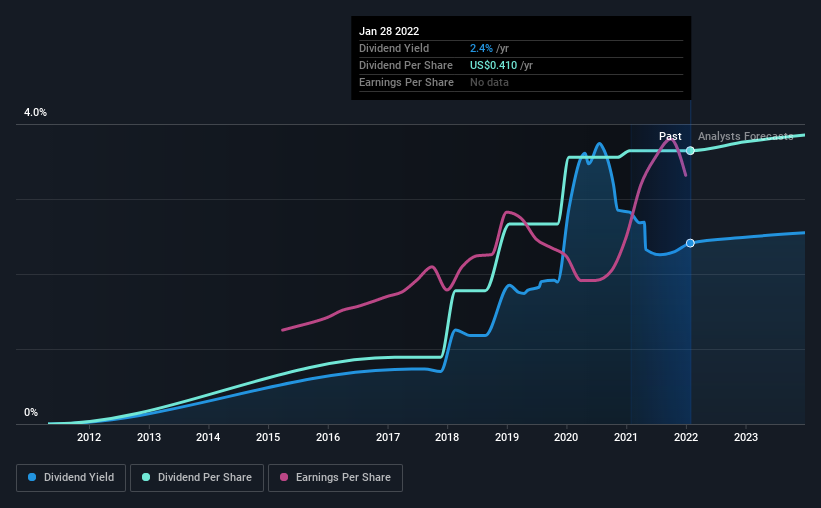
Task: Click the 2.4% dividend yield tooltip value
Action: coord(481,48)
